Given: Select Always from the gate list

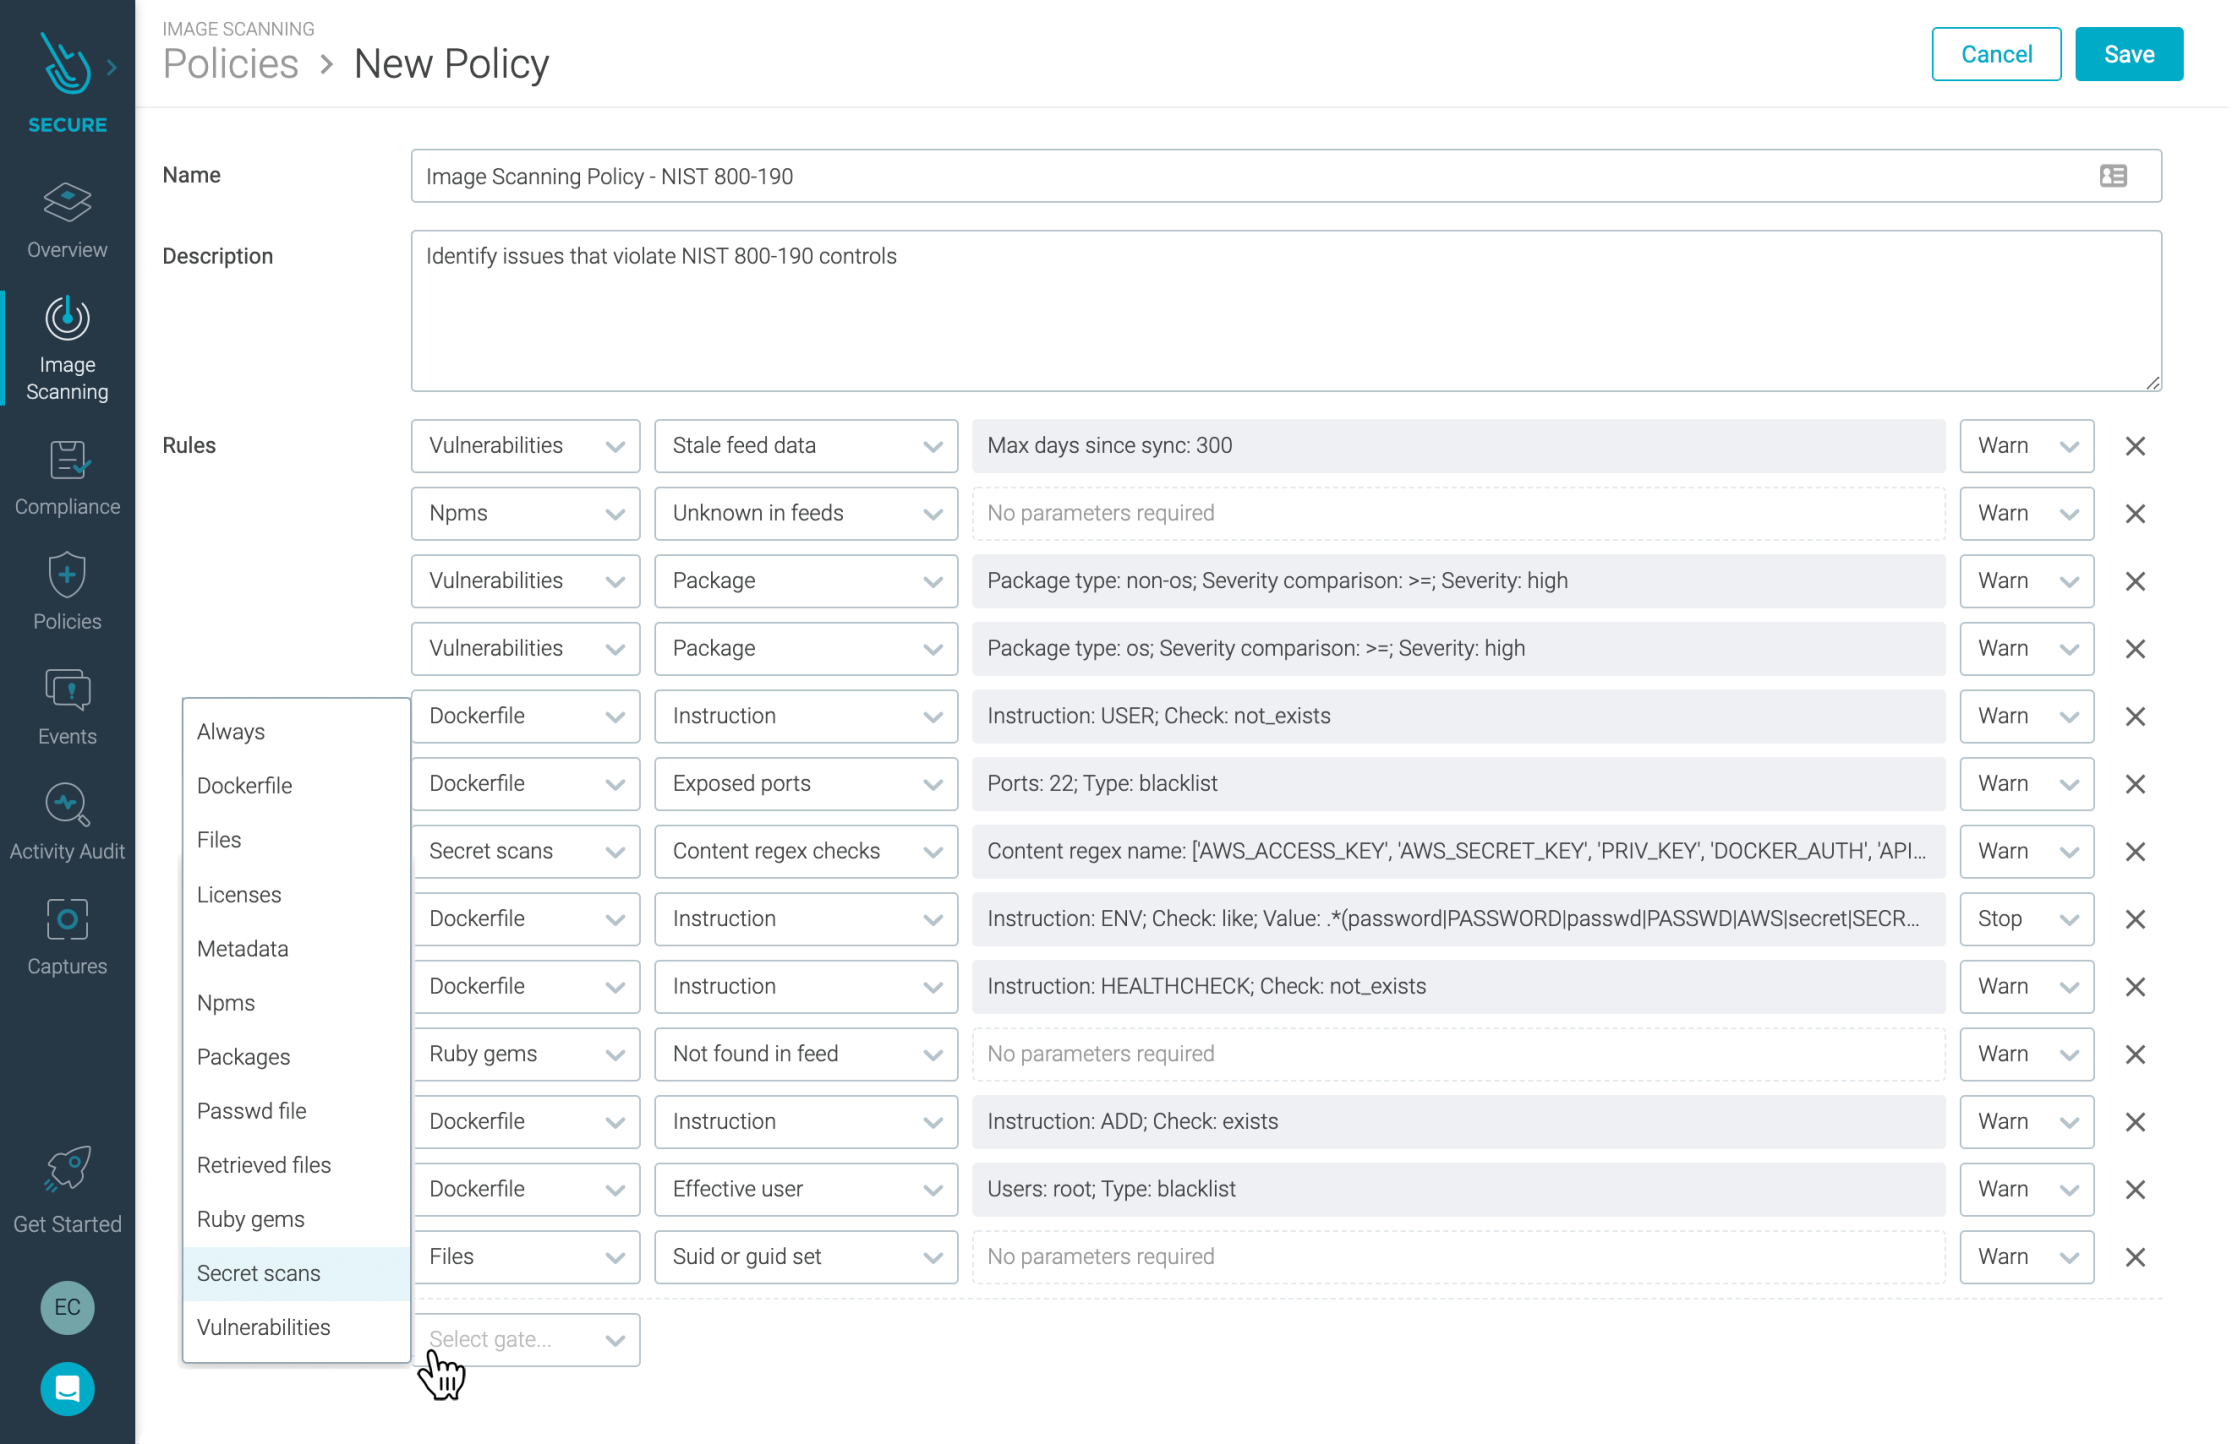Looking at the screenshot, I should 296,731.
